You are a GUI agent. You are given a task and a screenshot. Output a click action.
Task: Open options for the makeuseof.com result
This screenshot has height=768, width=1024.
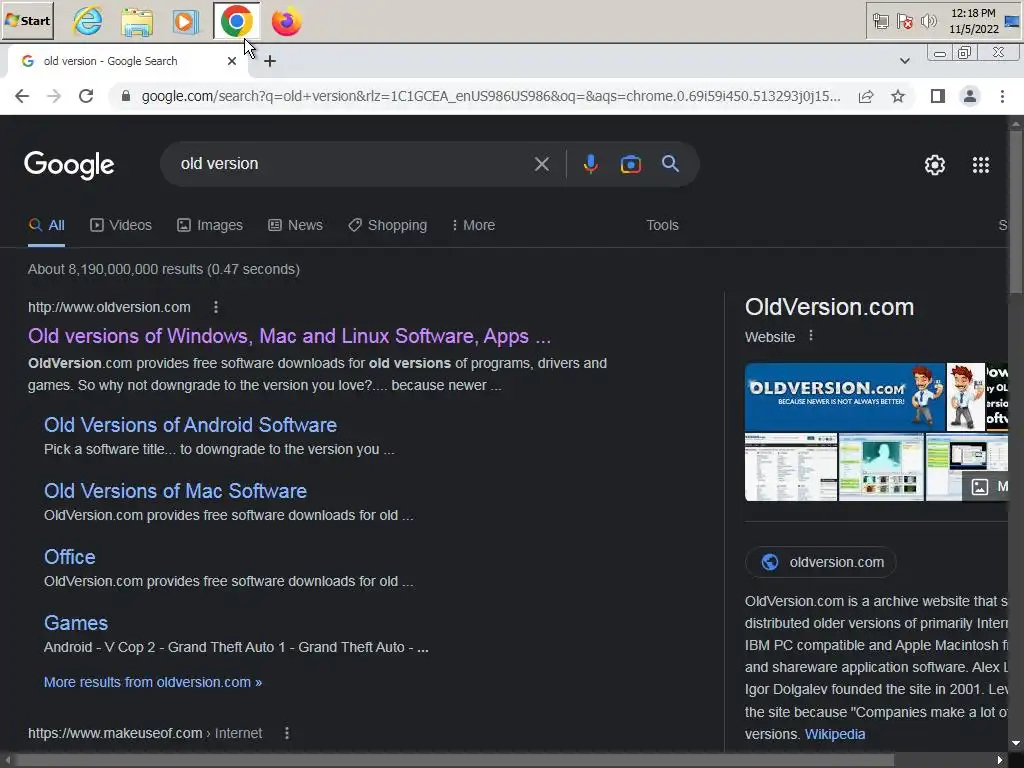pos(287,733)
